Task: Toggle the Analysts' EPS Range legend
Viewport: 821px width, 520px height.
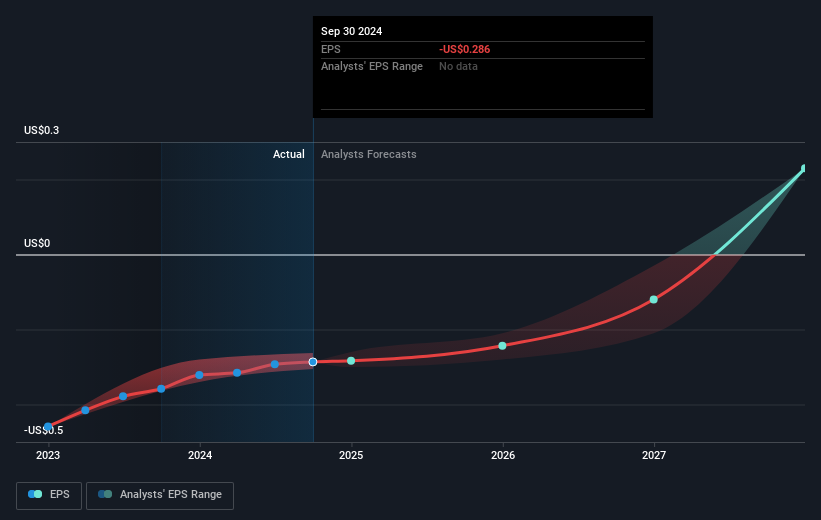Action: 160,495
